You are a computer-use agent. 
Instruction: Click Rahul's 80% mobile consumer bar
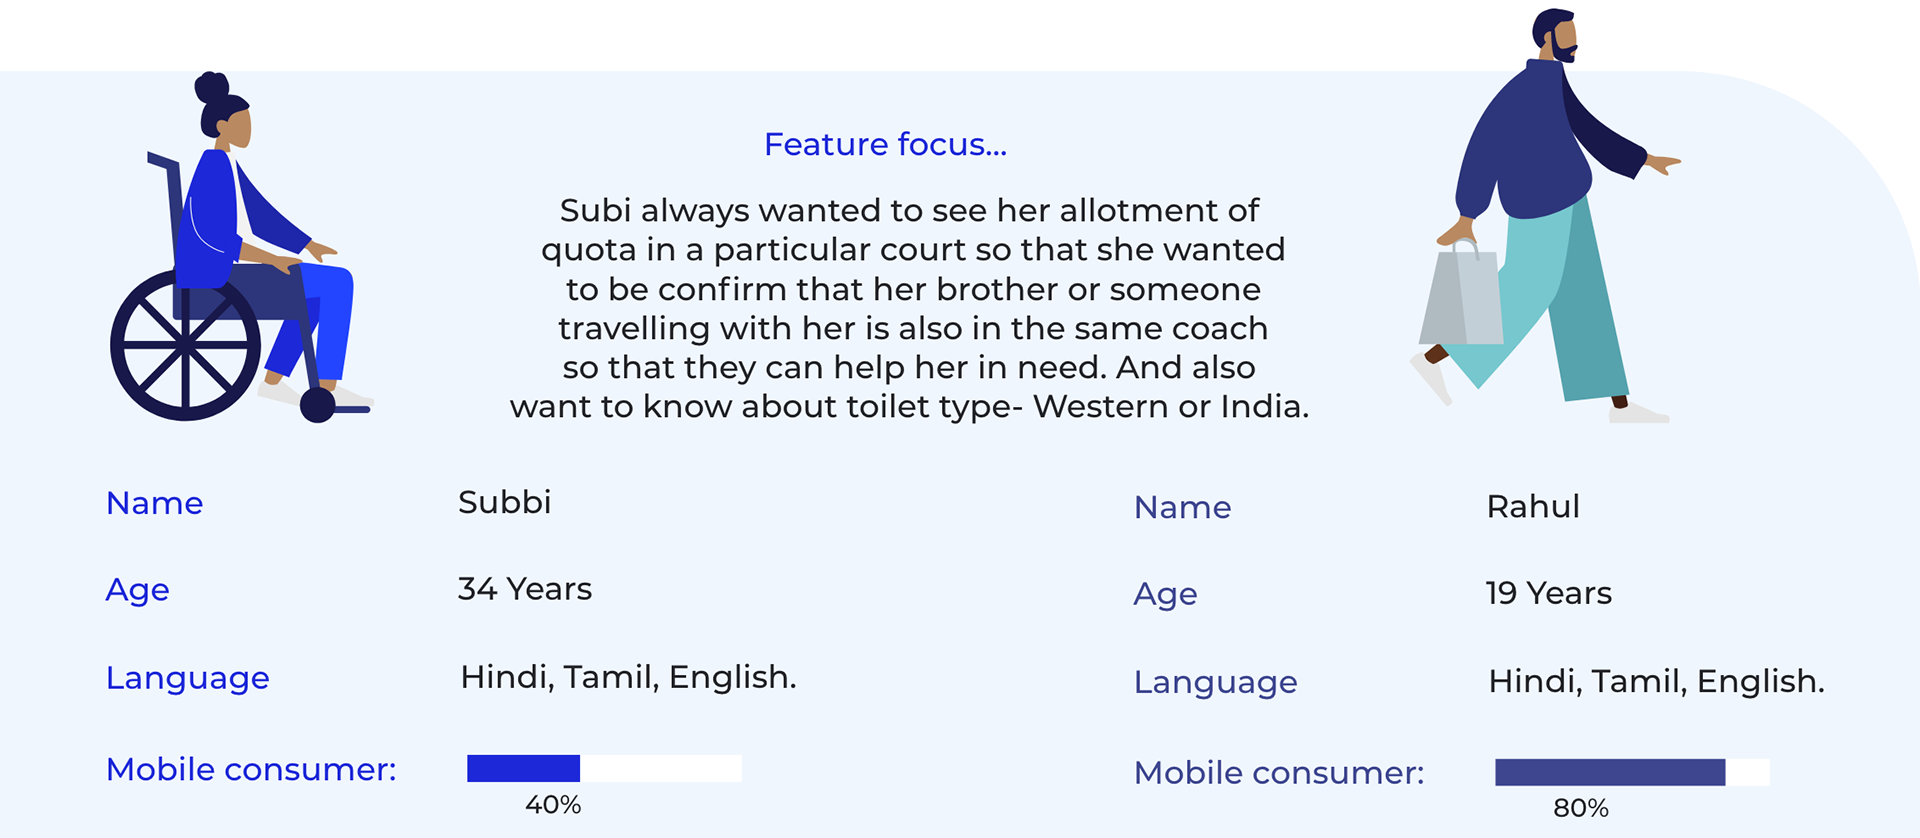click(x=1632, y=772)
